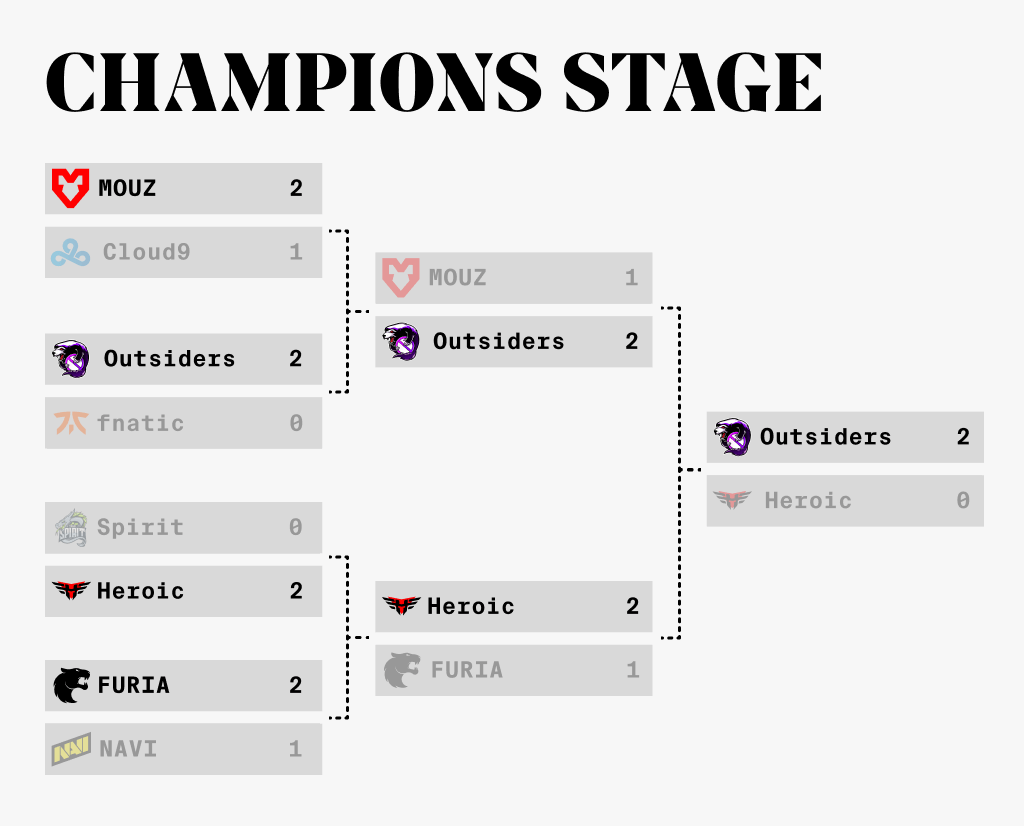Click the Team Spirit logo icon
This screenshot has width=1024, height=826.
pyautogui.click(x=71, y=528)
